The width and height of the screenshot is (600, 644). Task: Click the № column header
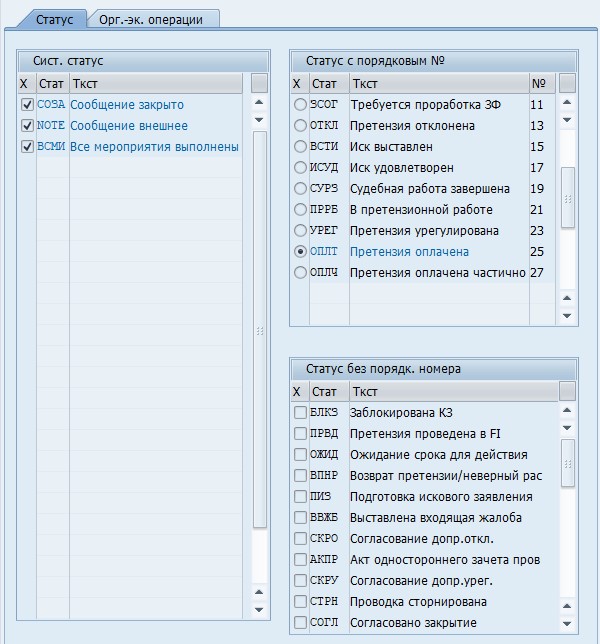coord(541,83)
